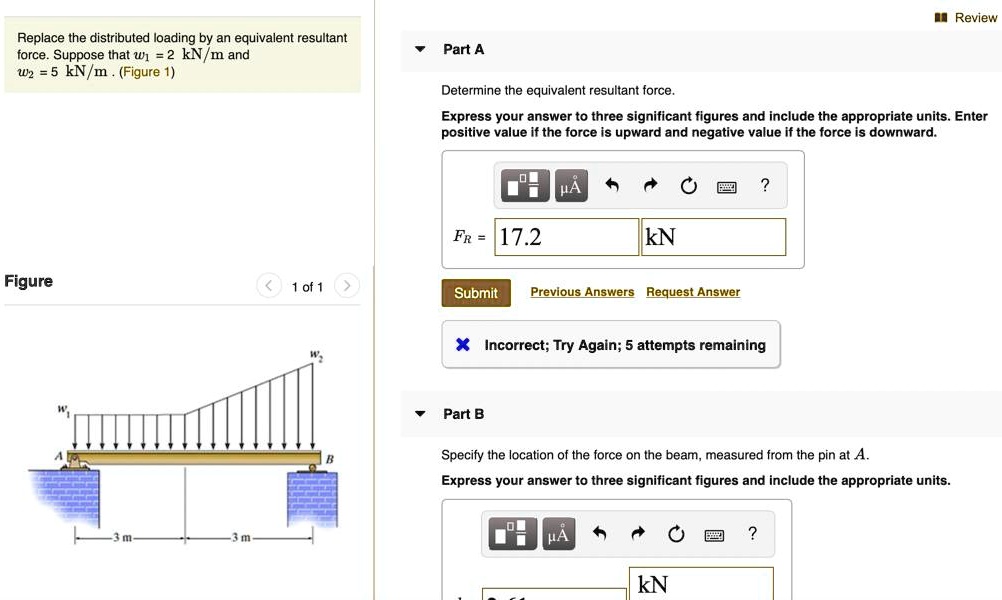Click the Request Answer link
This screenshot has width=1002, height=600.
pyautogui.click(x=693, y=291)
